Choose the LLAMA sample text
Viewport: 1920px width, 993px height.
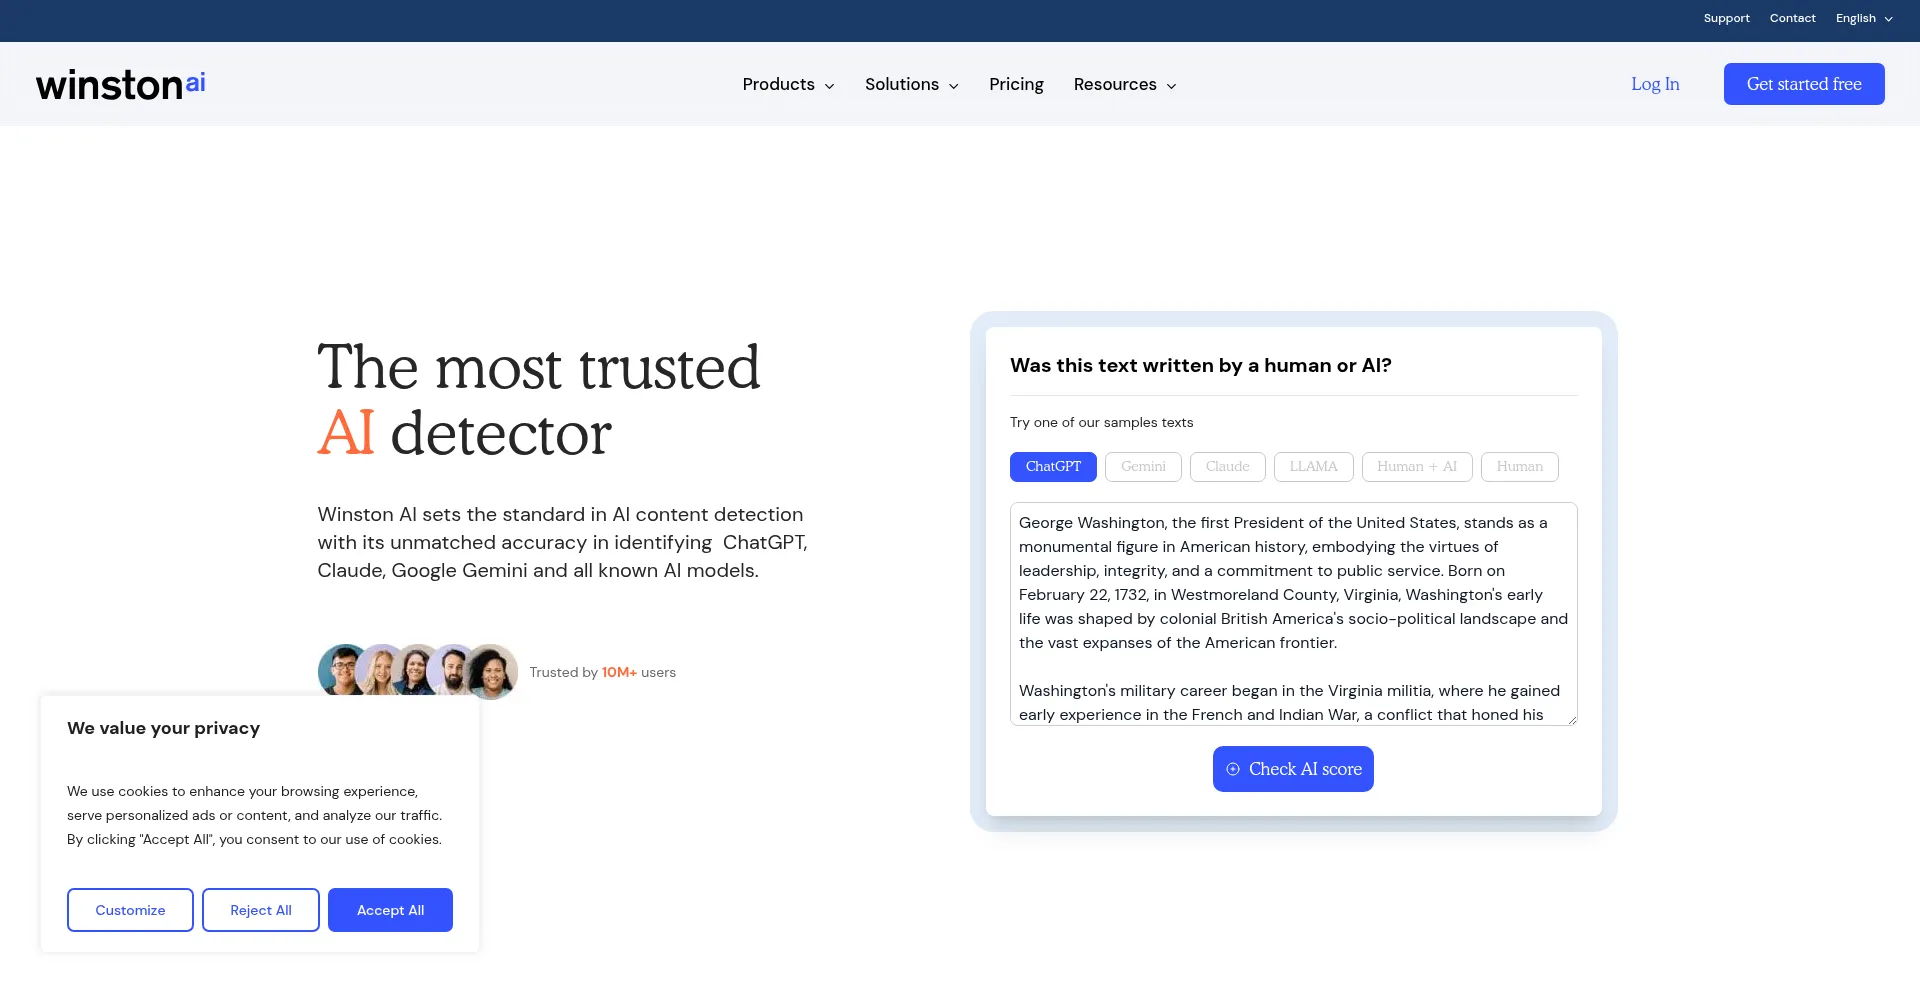point(1313,467)
